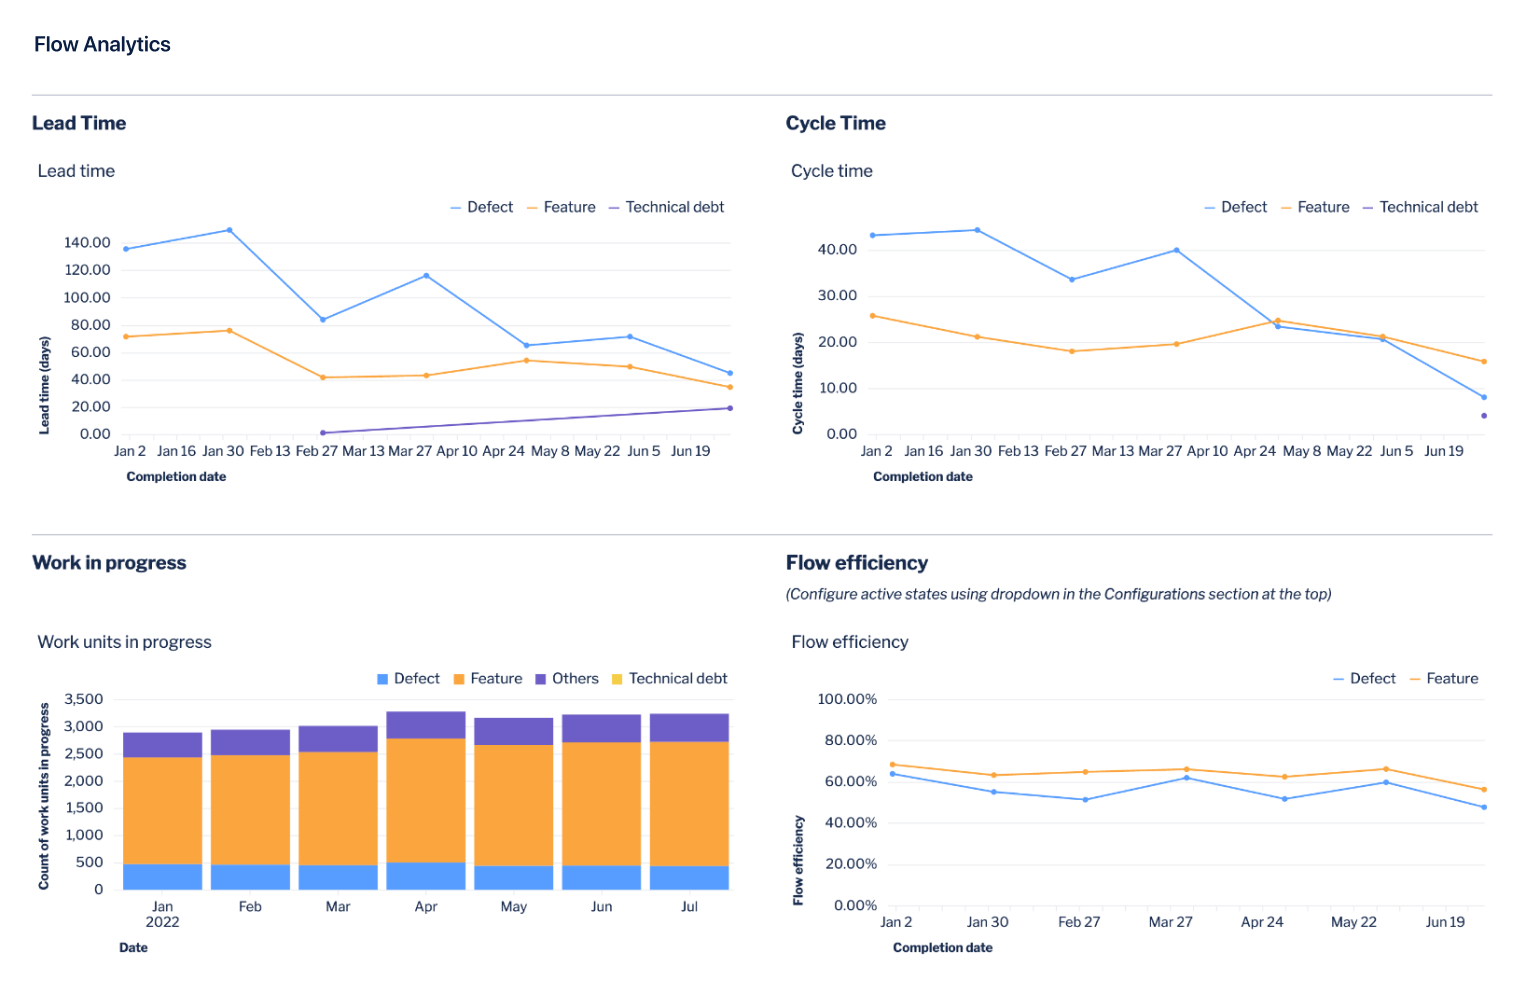Select lone Technical debt point on Cycle time chart

pos(1484,416)
